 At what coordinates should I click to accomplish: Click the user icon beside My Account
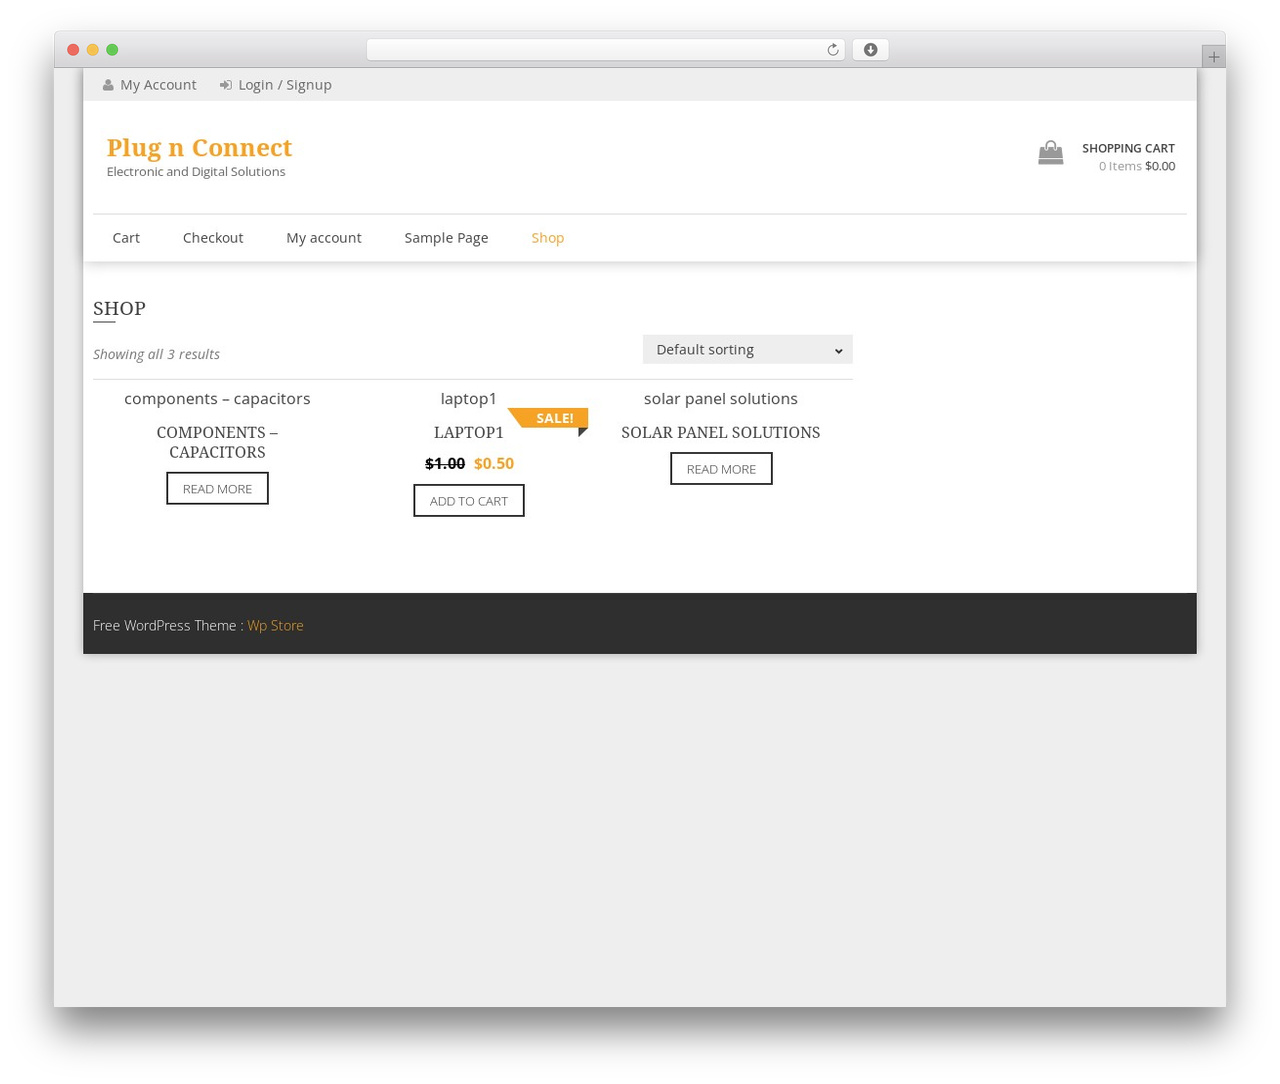tap(108, 85)
